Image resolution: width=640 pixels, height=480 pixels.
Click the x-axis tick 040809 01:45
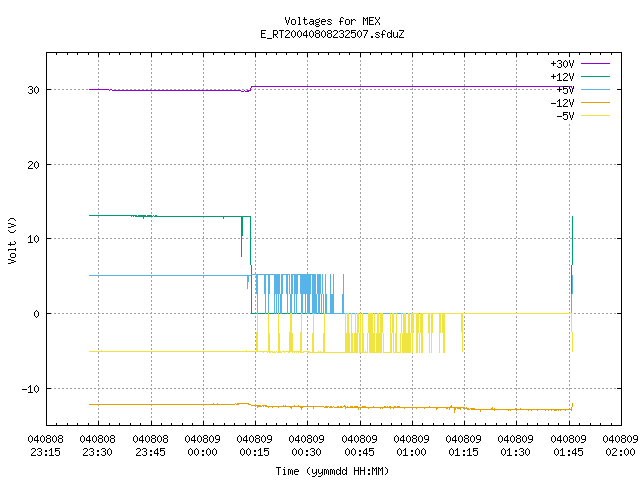568,446
